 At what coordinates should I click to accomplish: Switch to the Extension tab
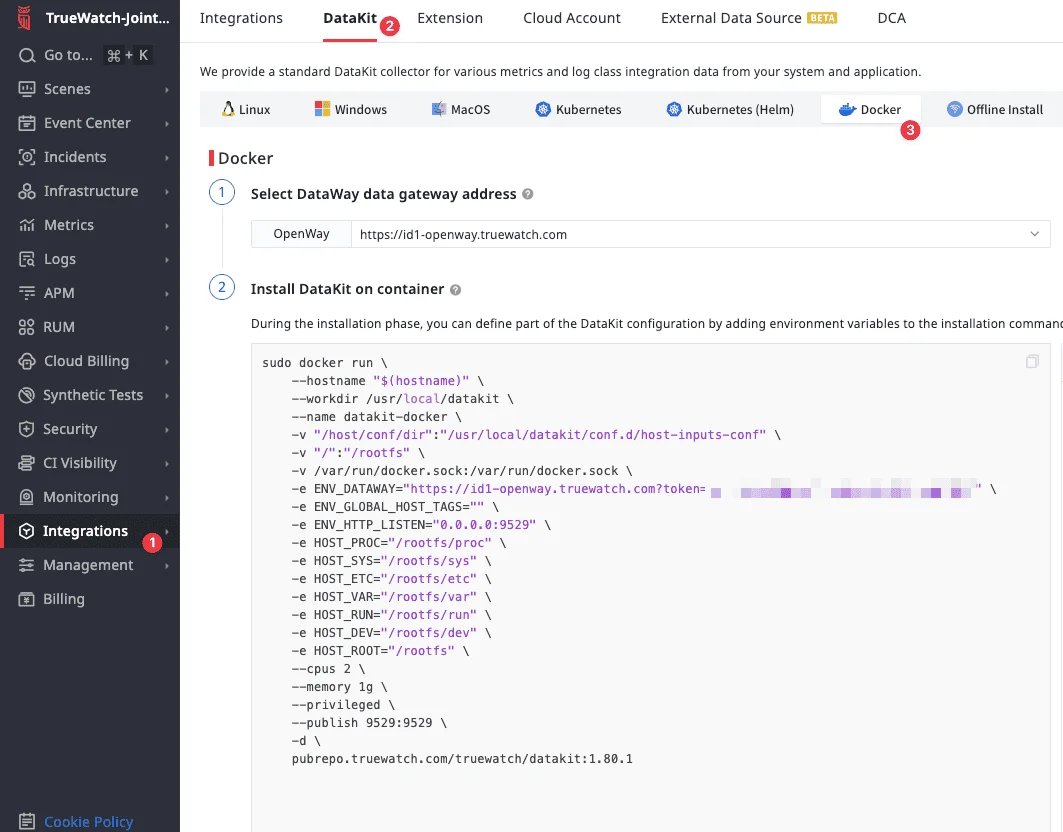pos(450,18)
